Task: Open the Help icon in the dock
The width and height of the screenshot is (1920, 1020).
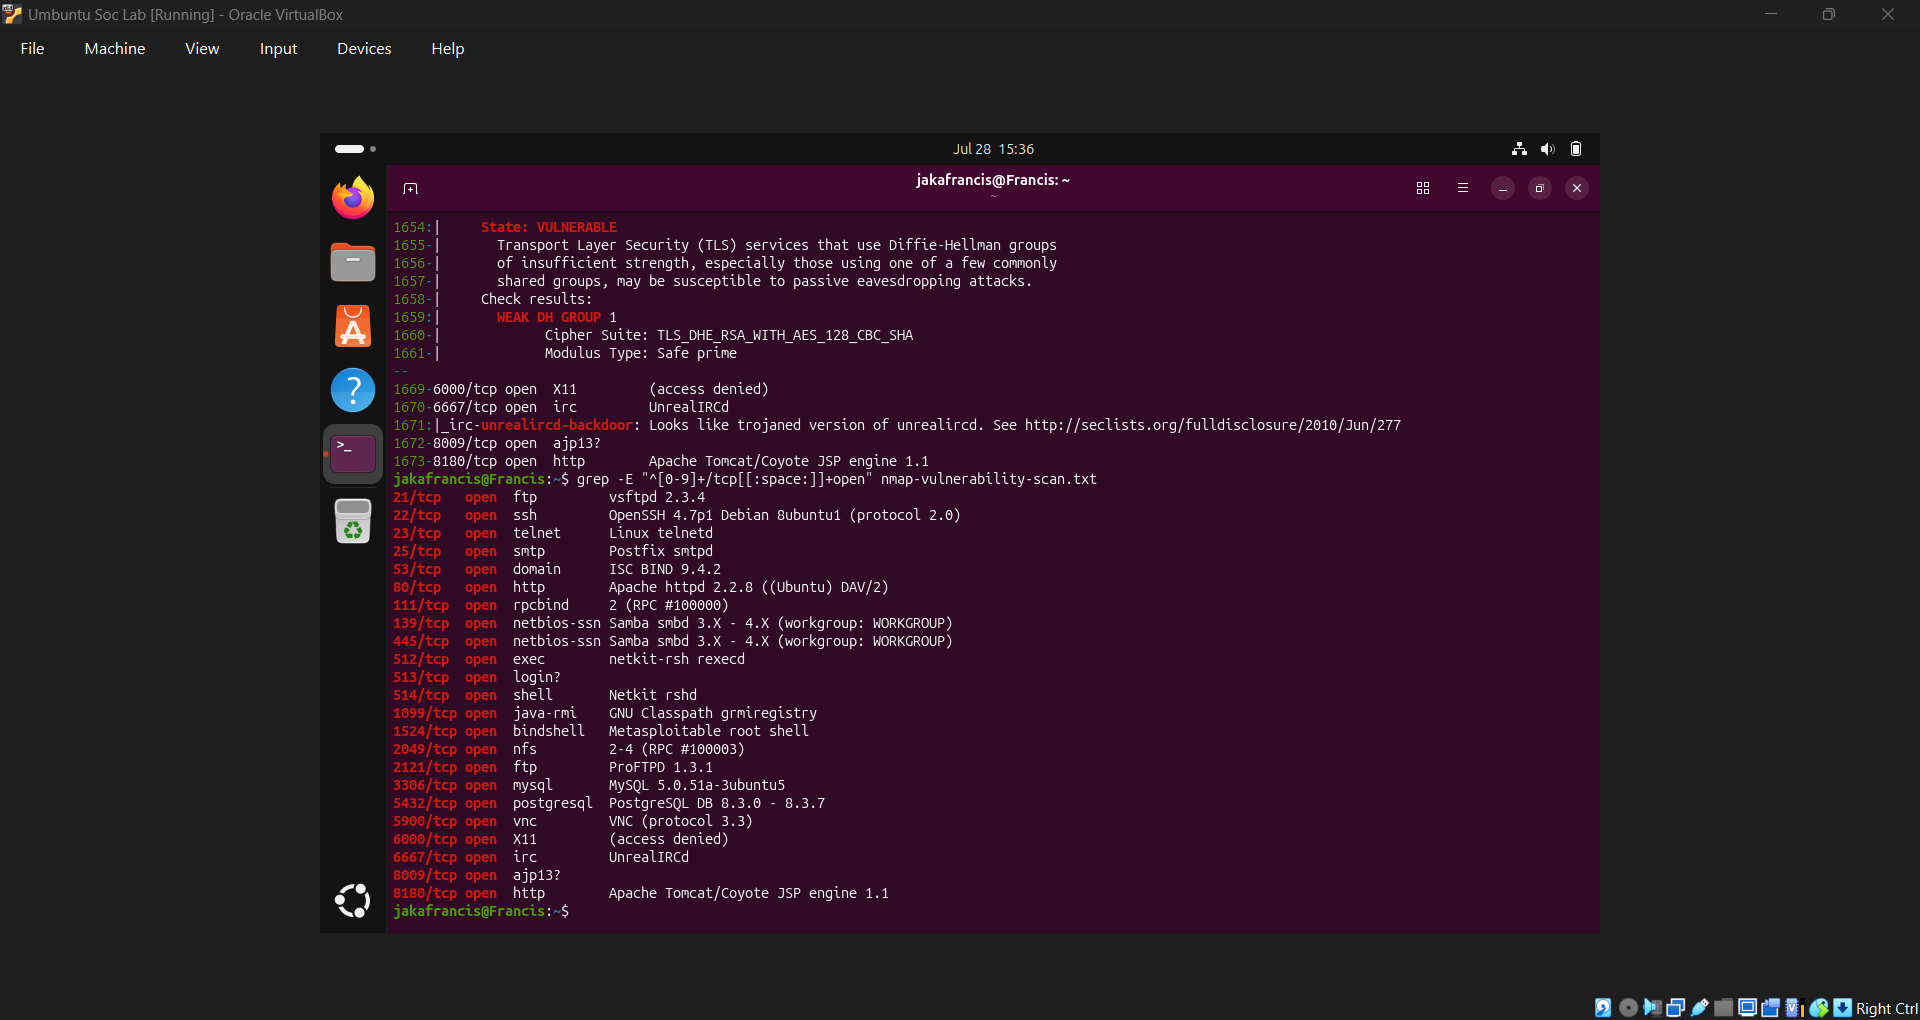Action: tap(353, 390)
